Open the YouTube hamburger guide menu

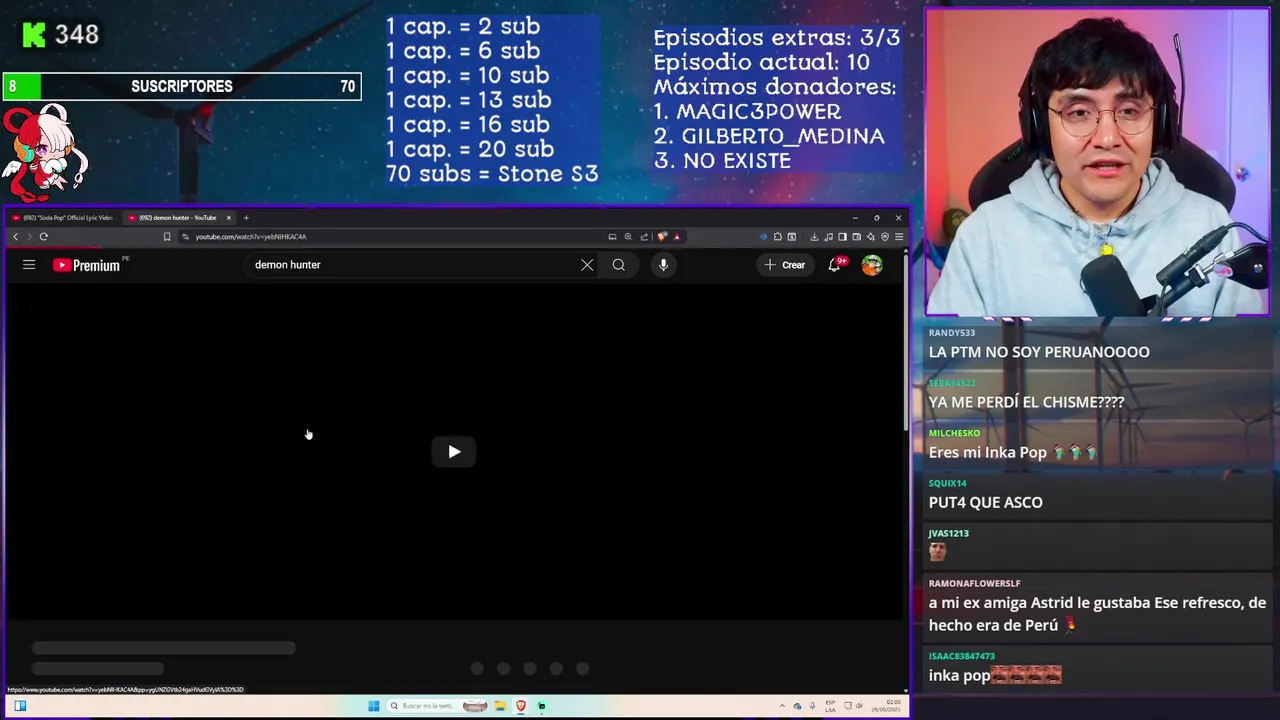click(29, 265)
